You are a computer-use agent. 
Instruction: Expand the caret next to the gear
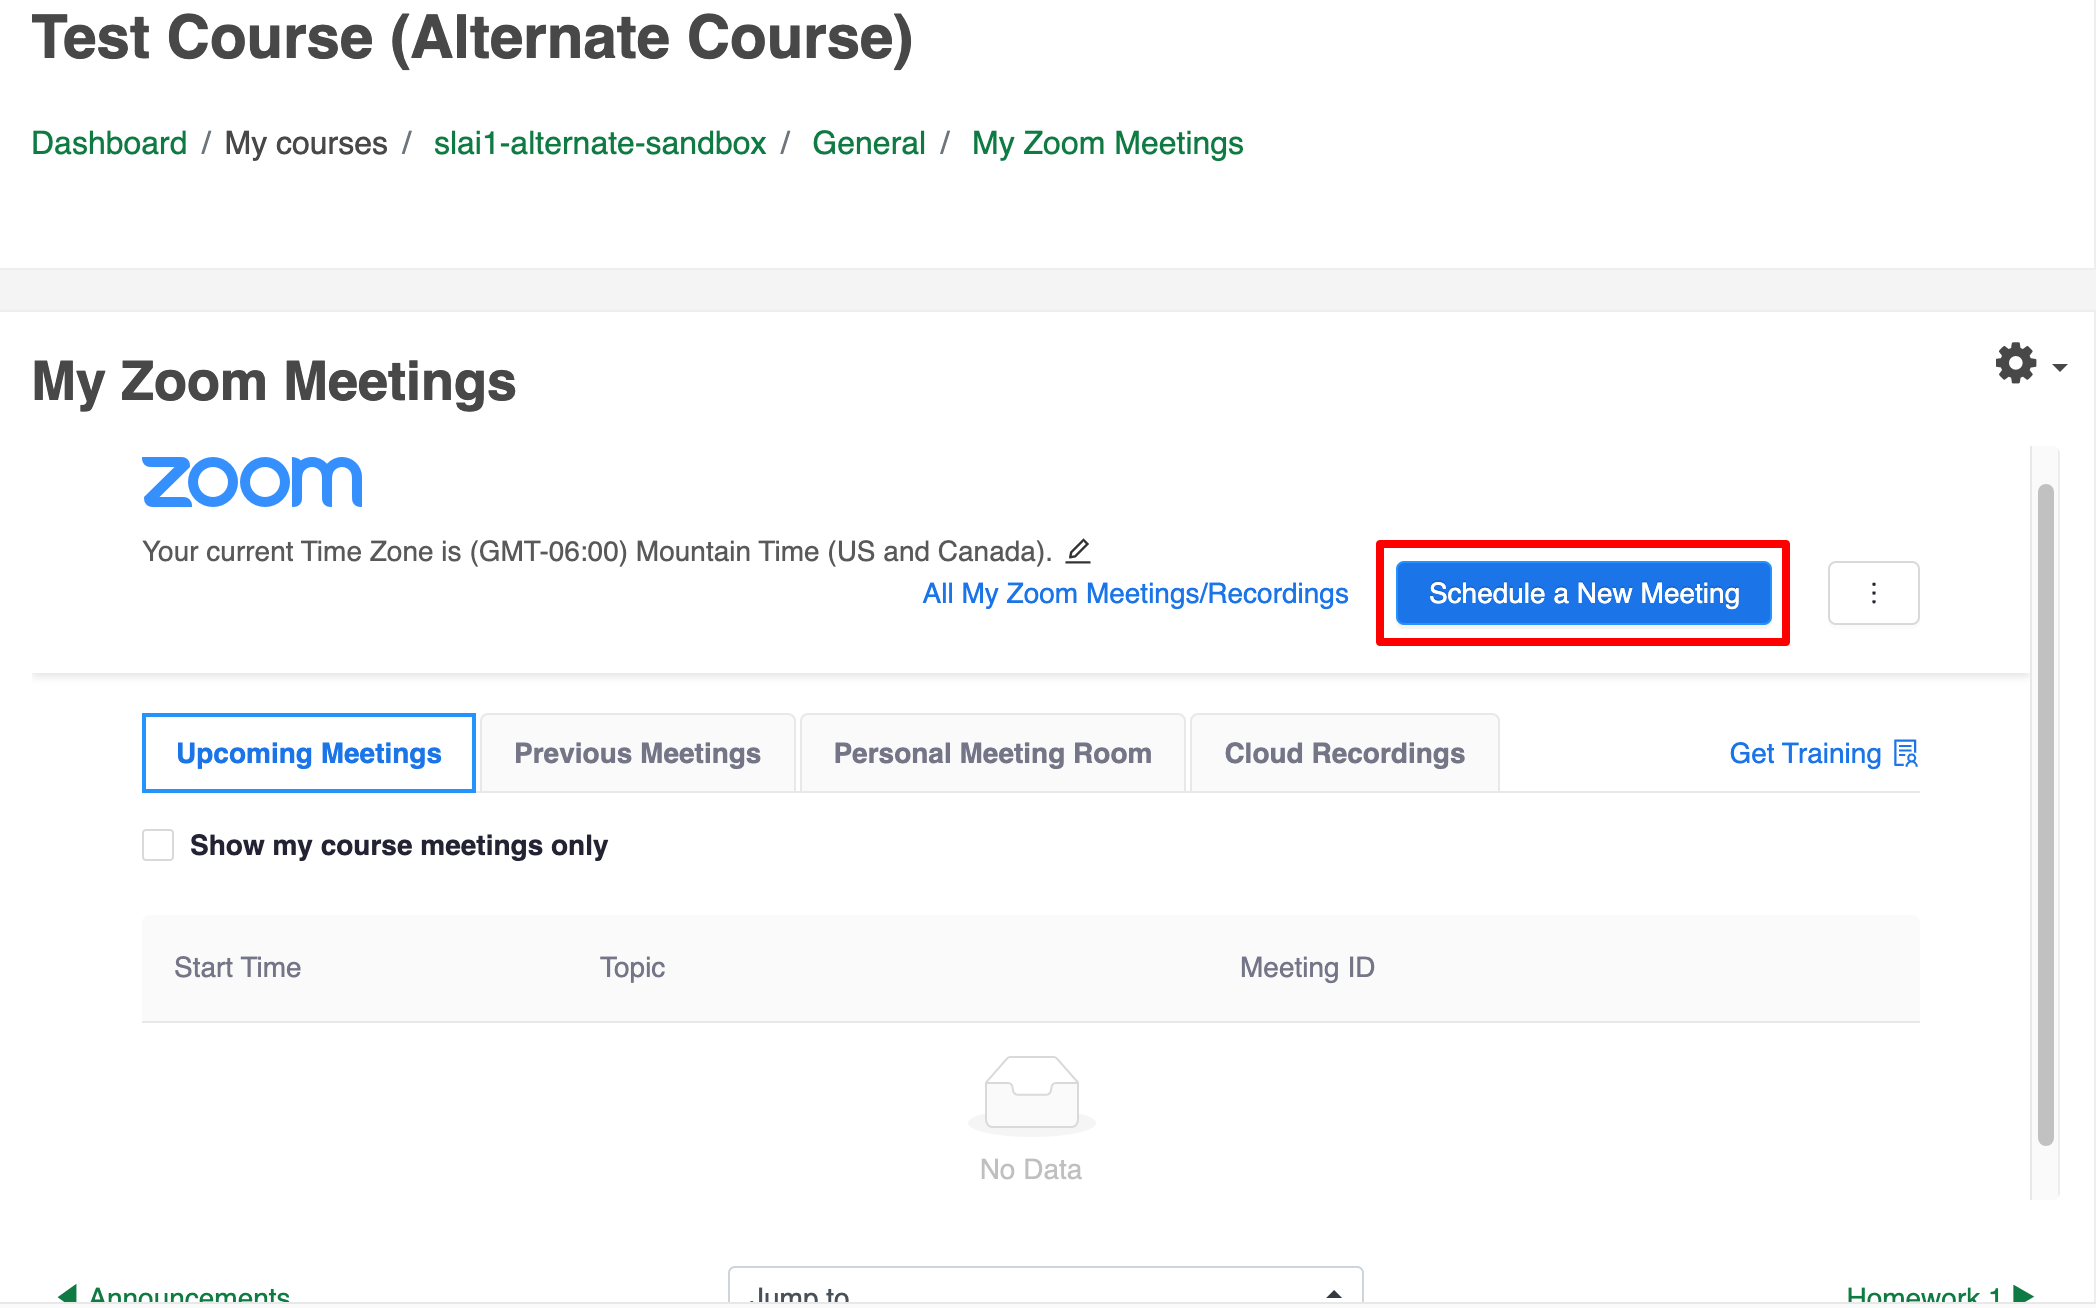tap(2060, 368)
